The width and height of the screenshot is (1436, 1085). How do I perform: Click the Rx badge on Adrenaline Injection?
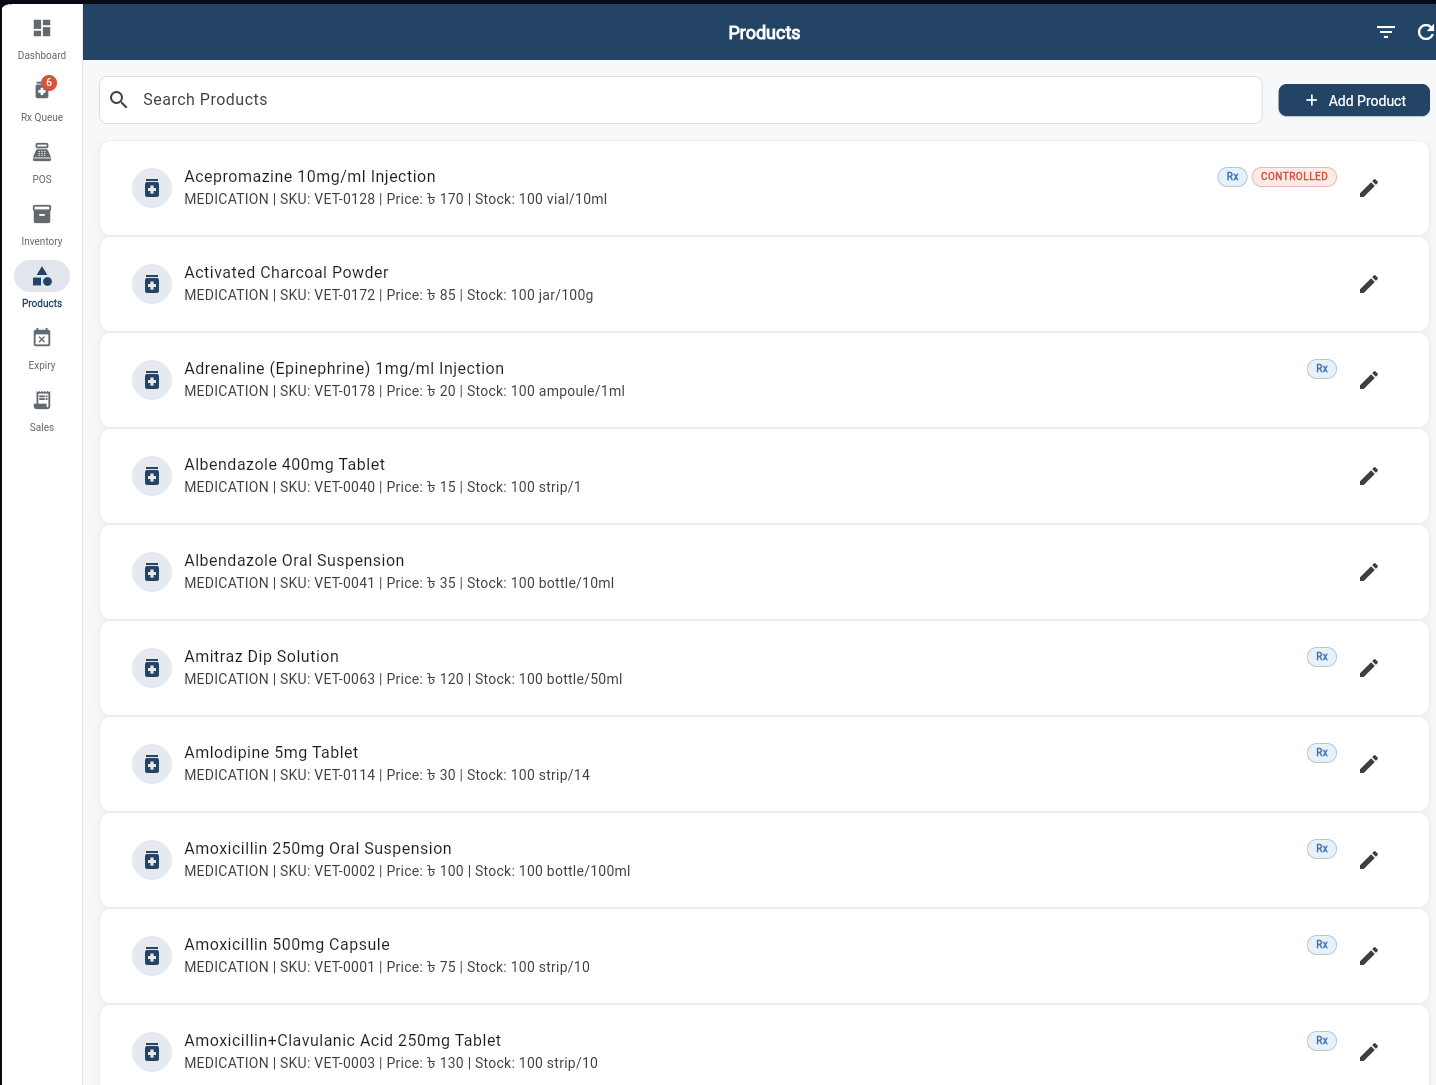point(1321,368)
